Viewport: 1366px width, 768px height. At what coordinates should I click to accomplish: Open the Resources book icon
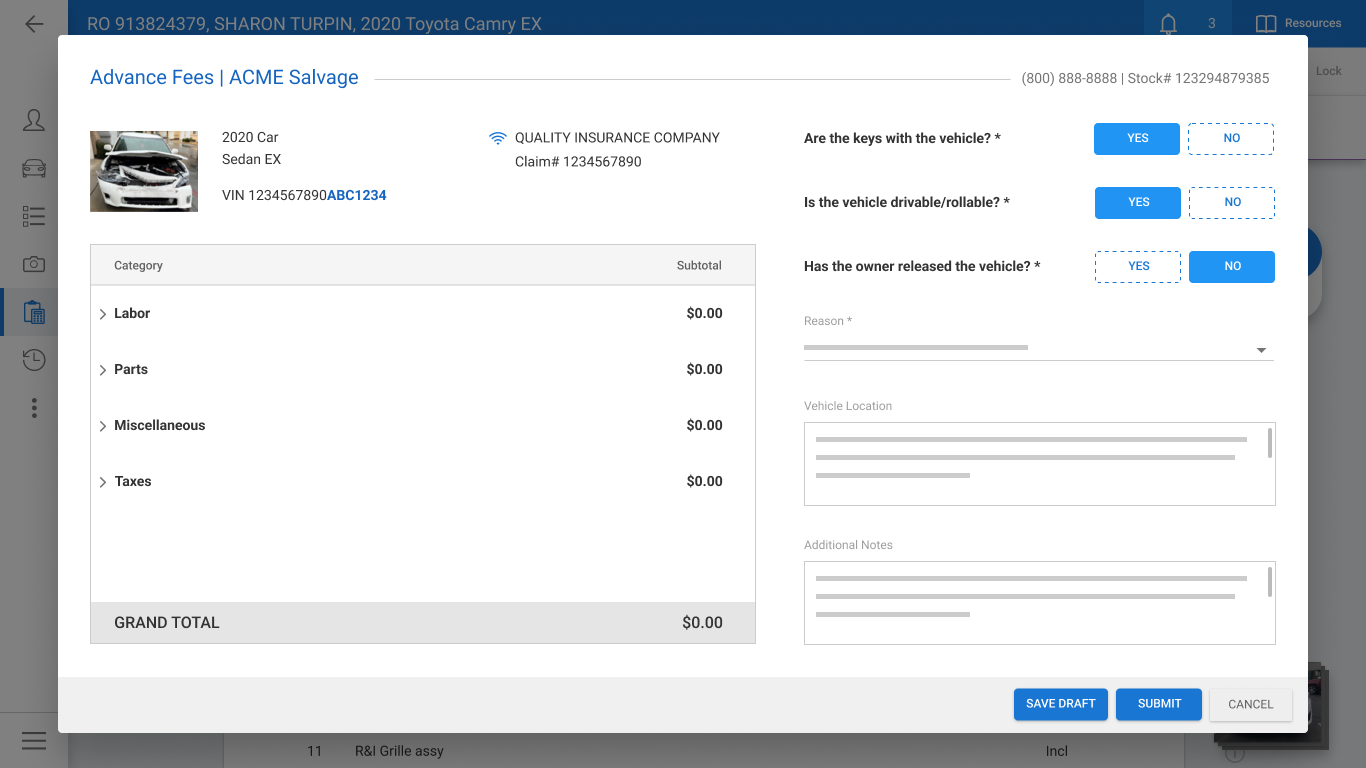tap(1266, 24)
